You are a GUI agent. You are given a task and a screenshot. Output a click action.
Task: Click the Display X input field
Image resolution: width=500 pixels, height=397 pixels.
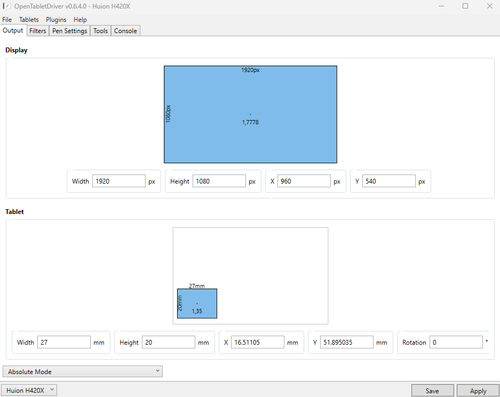click(x=304, y=181)
